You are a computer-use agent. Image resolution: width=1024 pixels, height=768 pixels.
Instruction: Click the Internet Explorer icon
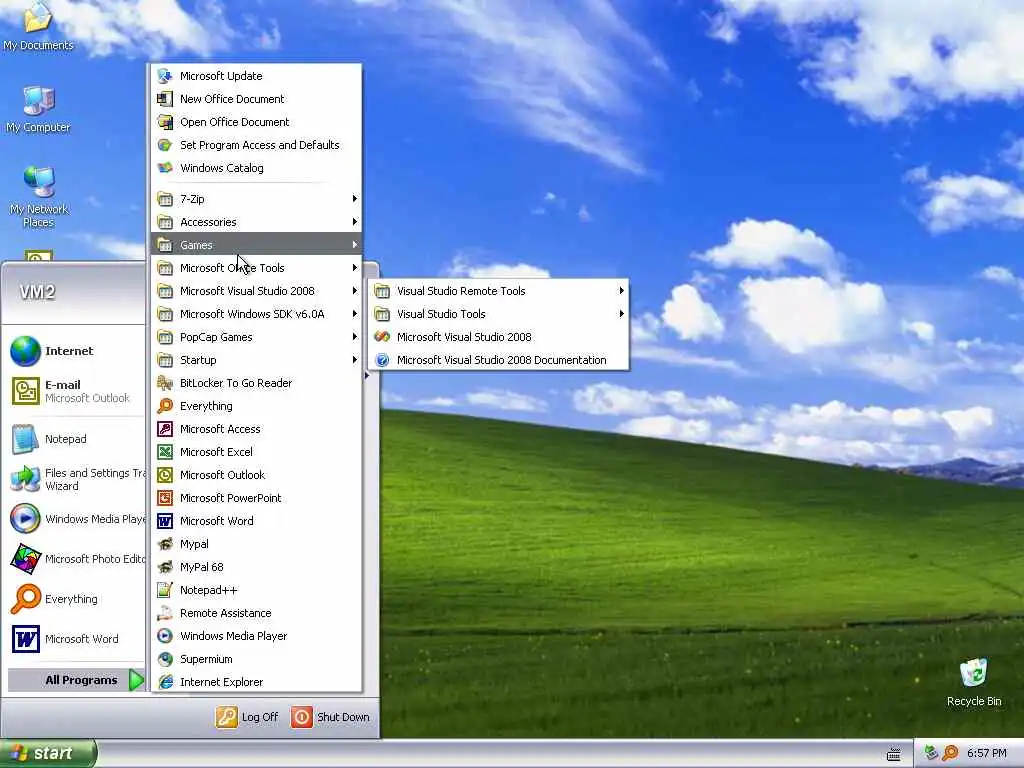(165, 682)
